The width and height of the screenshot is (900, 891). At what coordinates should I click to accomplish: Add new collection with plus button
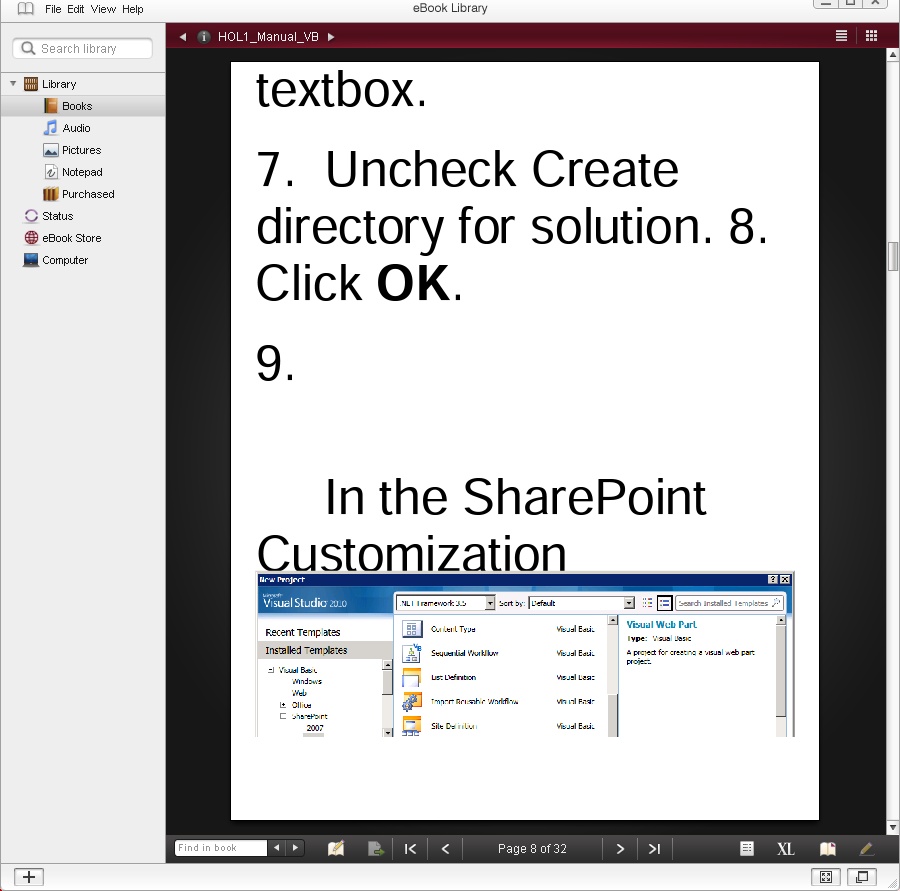click(x=29, y=877)
